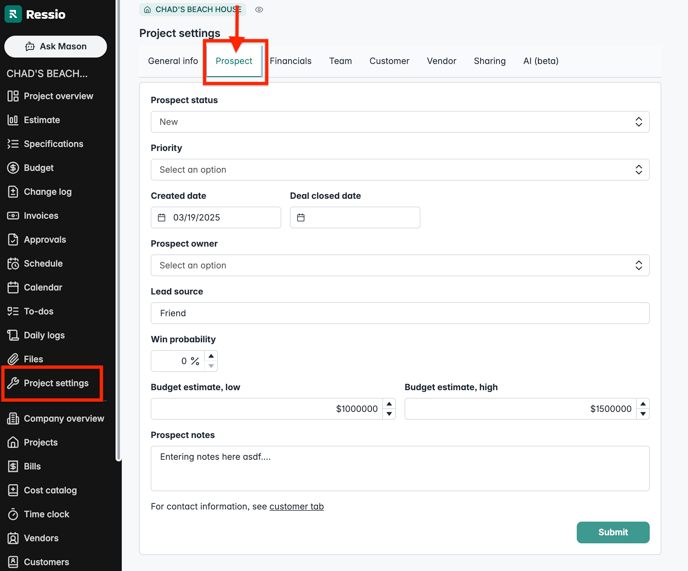
Task: Click the Daily logs icon
Action: pos(13,335)
